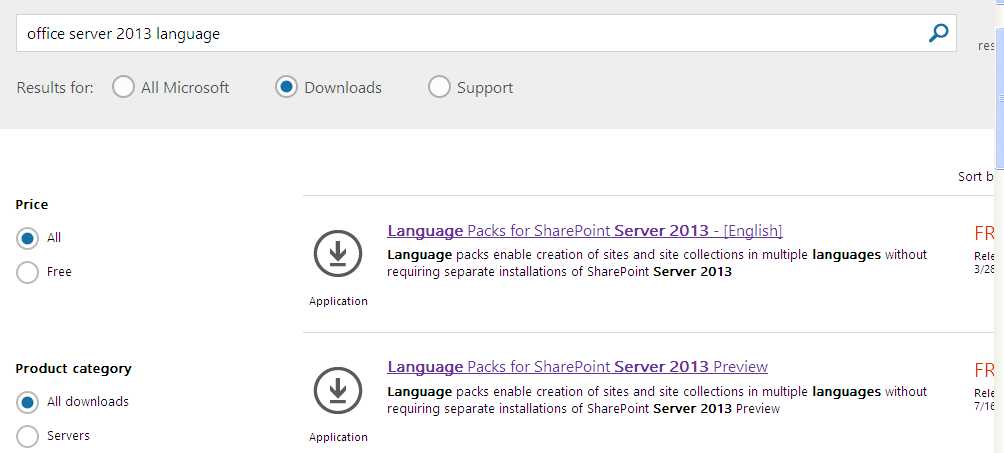Filter results by Free price
Viewport: 1004px width, 453px height.
[27, 272]
